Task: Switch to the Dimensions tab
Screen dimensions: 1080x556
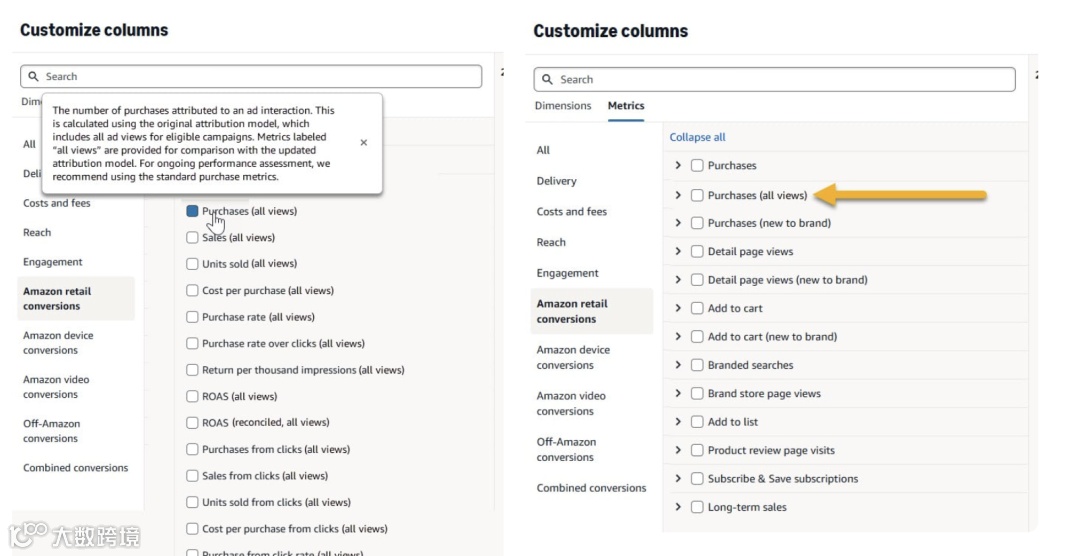Action: tap(563, 106)
